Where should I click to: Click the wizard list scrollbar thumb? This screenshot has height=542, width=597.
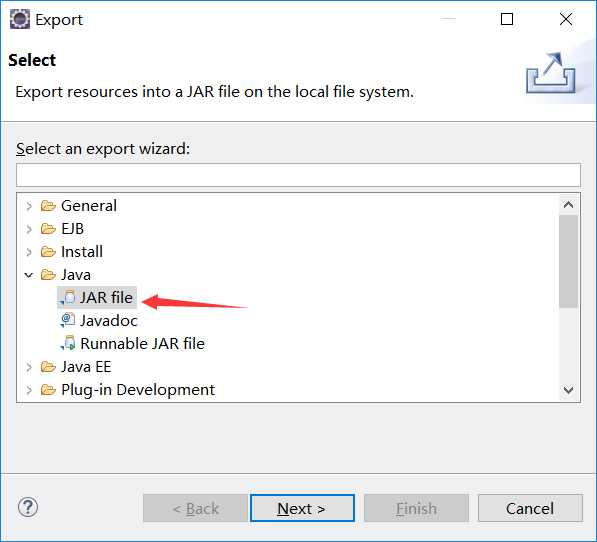point(568,261)
